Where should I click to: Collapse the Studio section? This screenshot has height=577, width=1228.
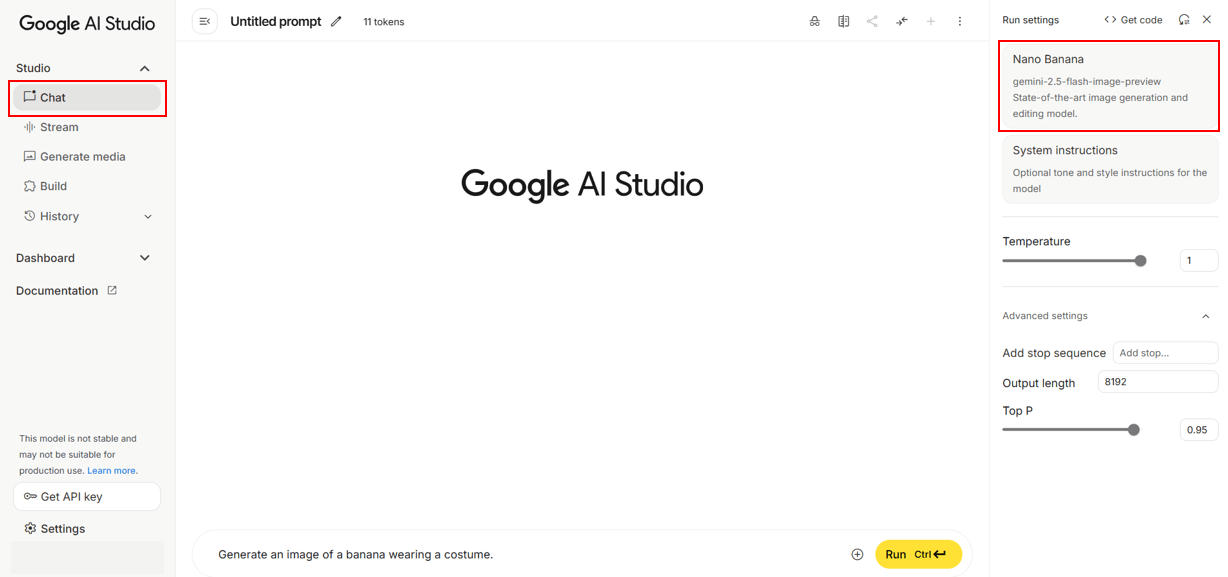coord(145,68)
